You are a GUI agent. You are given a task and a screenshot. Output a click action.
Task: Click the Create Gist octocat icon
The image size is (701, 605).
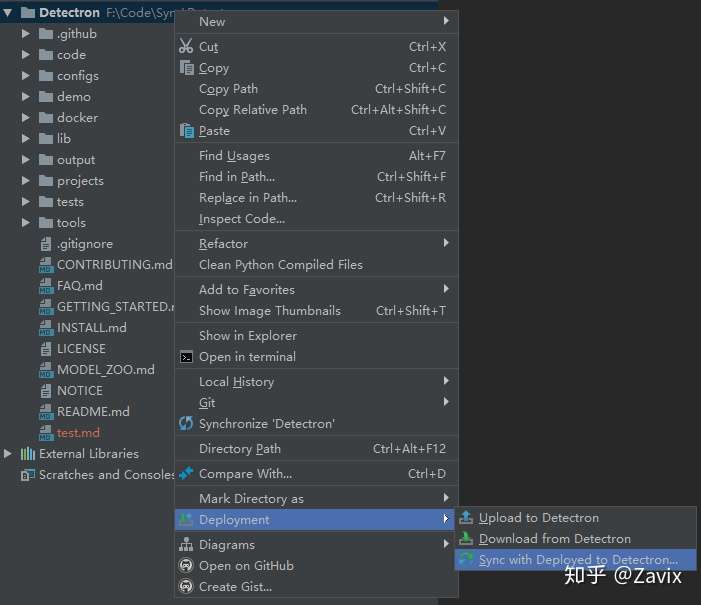pyautogui.click(x=186, y=586)
